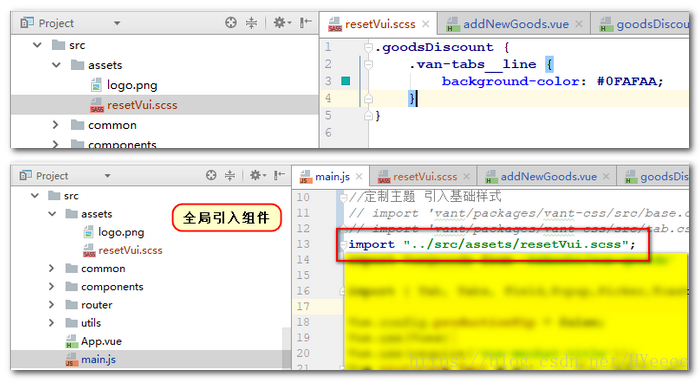Click SASS file icon of resetVui.scss in lower tree

tap(89, 250)
